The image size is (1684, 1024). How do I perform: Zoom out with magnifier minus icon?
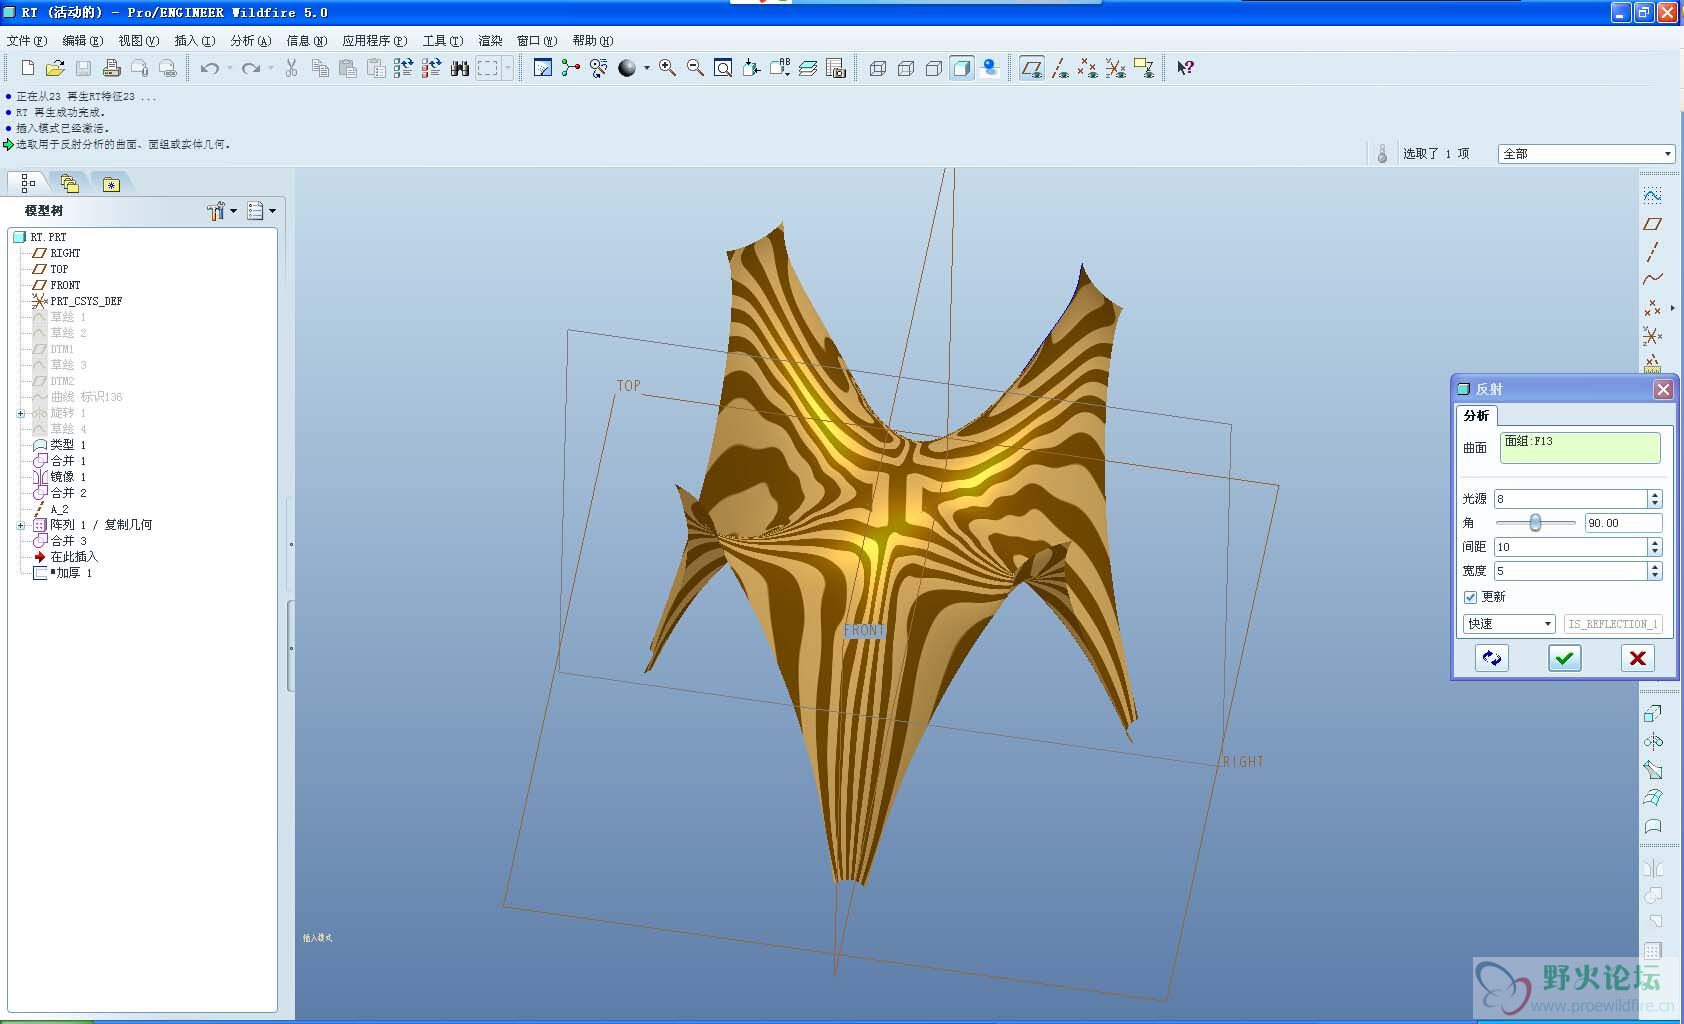click(695, 68)
